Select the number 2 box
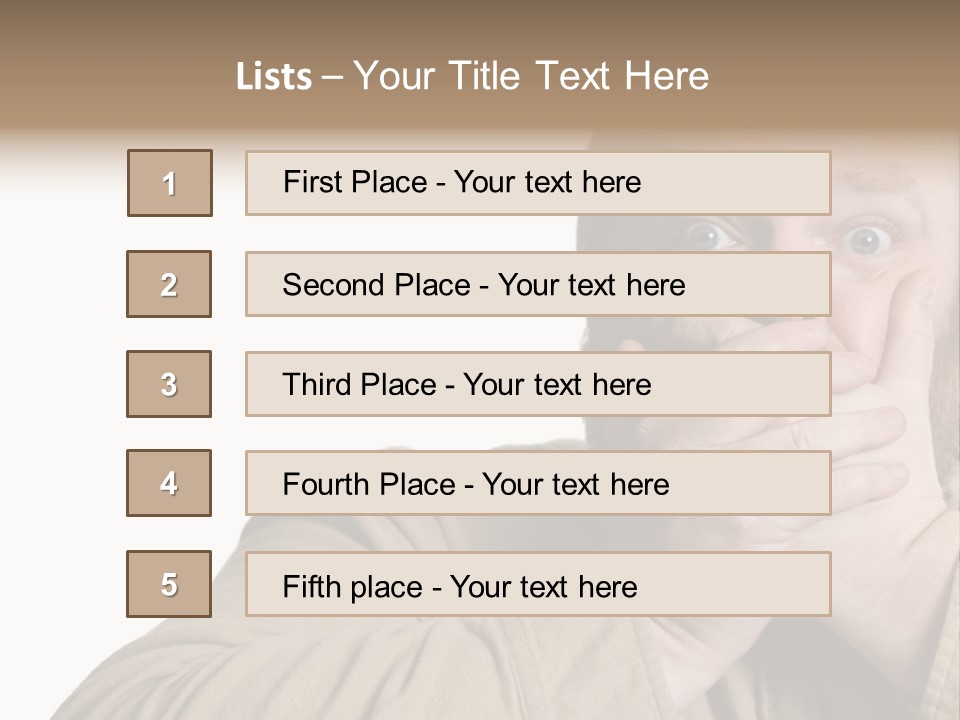960x720 pixels. pyautogui.click(x=169, y=284)
